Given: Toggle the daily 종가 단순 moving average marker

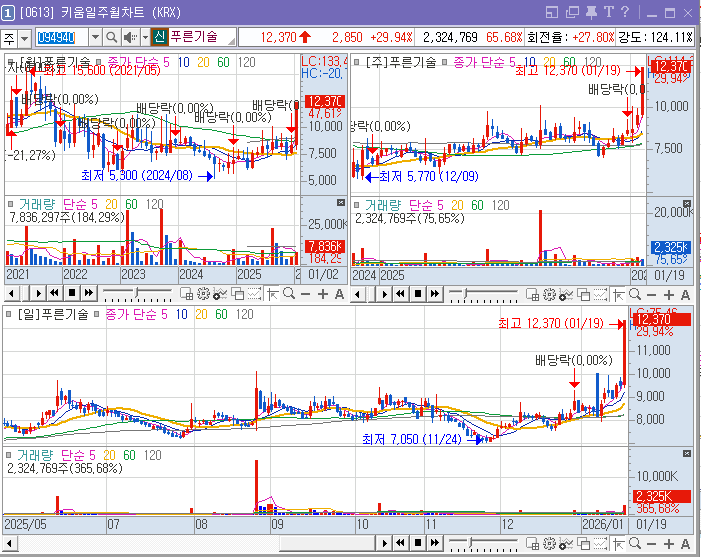Looking at the screenshot, I should click(x=96, y=315).
